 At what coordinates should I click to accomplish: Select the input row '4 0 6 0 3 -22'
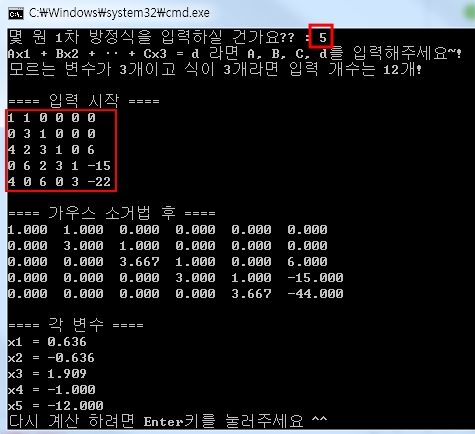coord(59,182)
